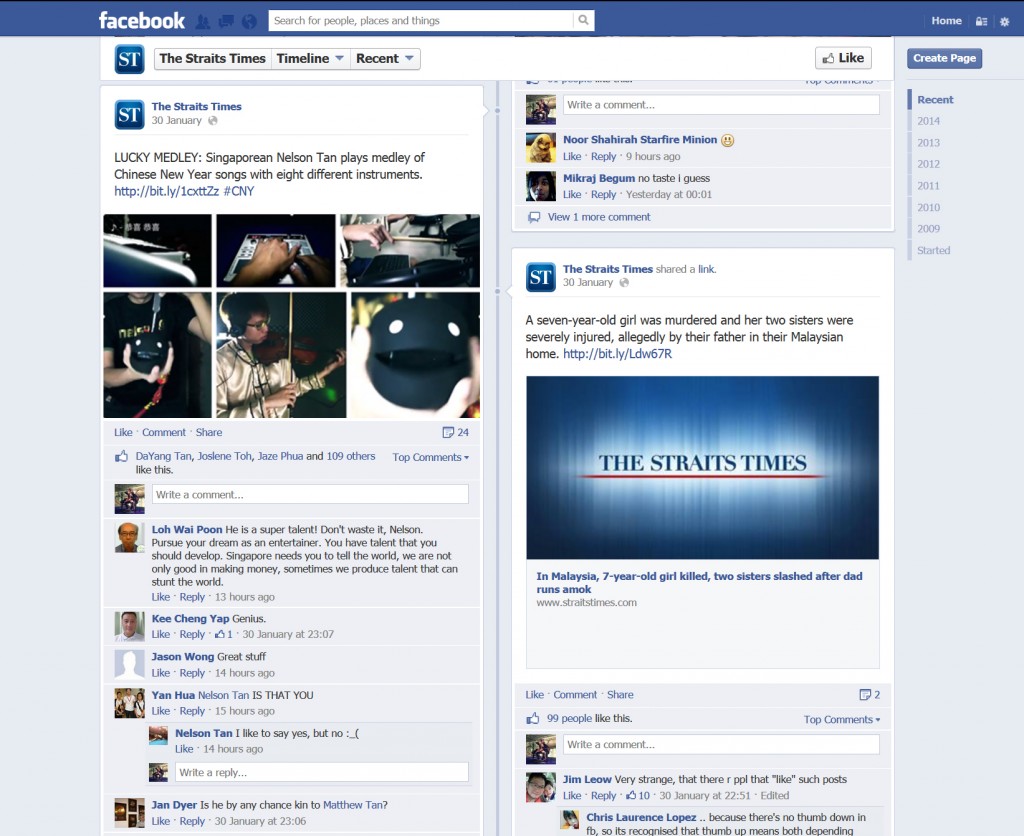Click the Write a reply field
This screenshot has height=836, width=1024.
[x=321, y=772]
